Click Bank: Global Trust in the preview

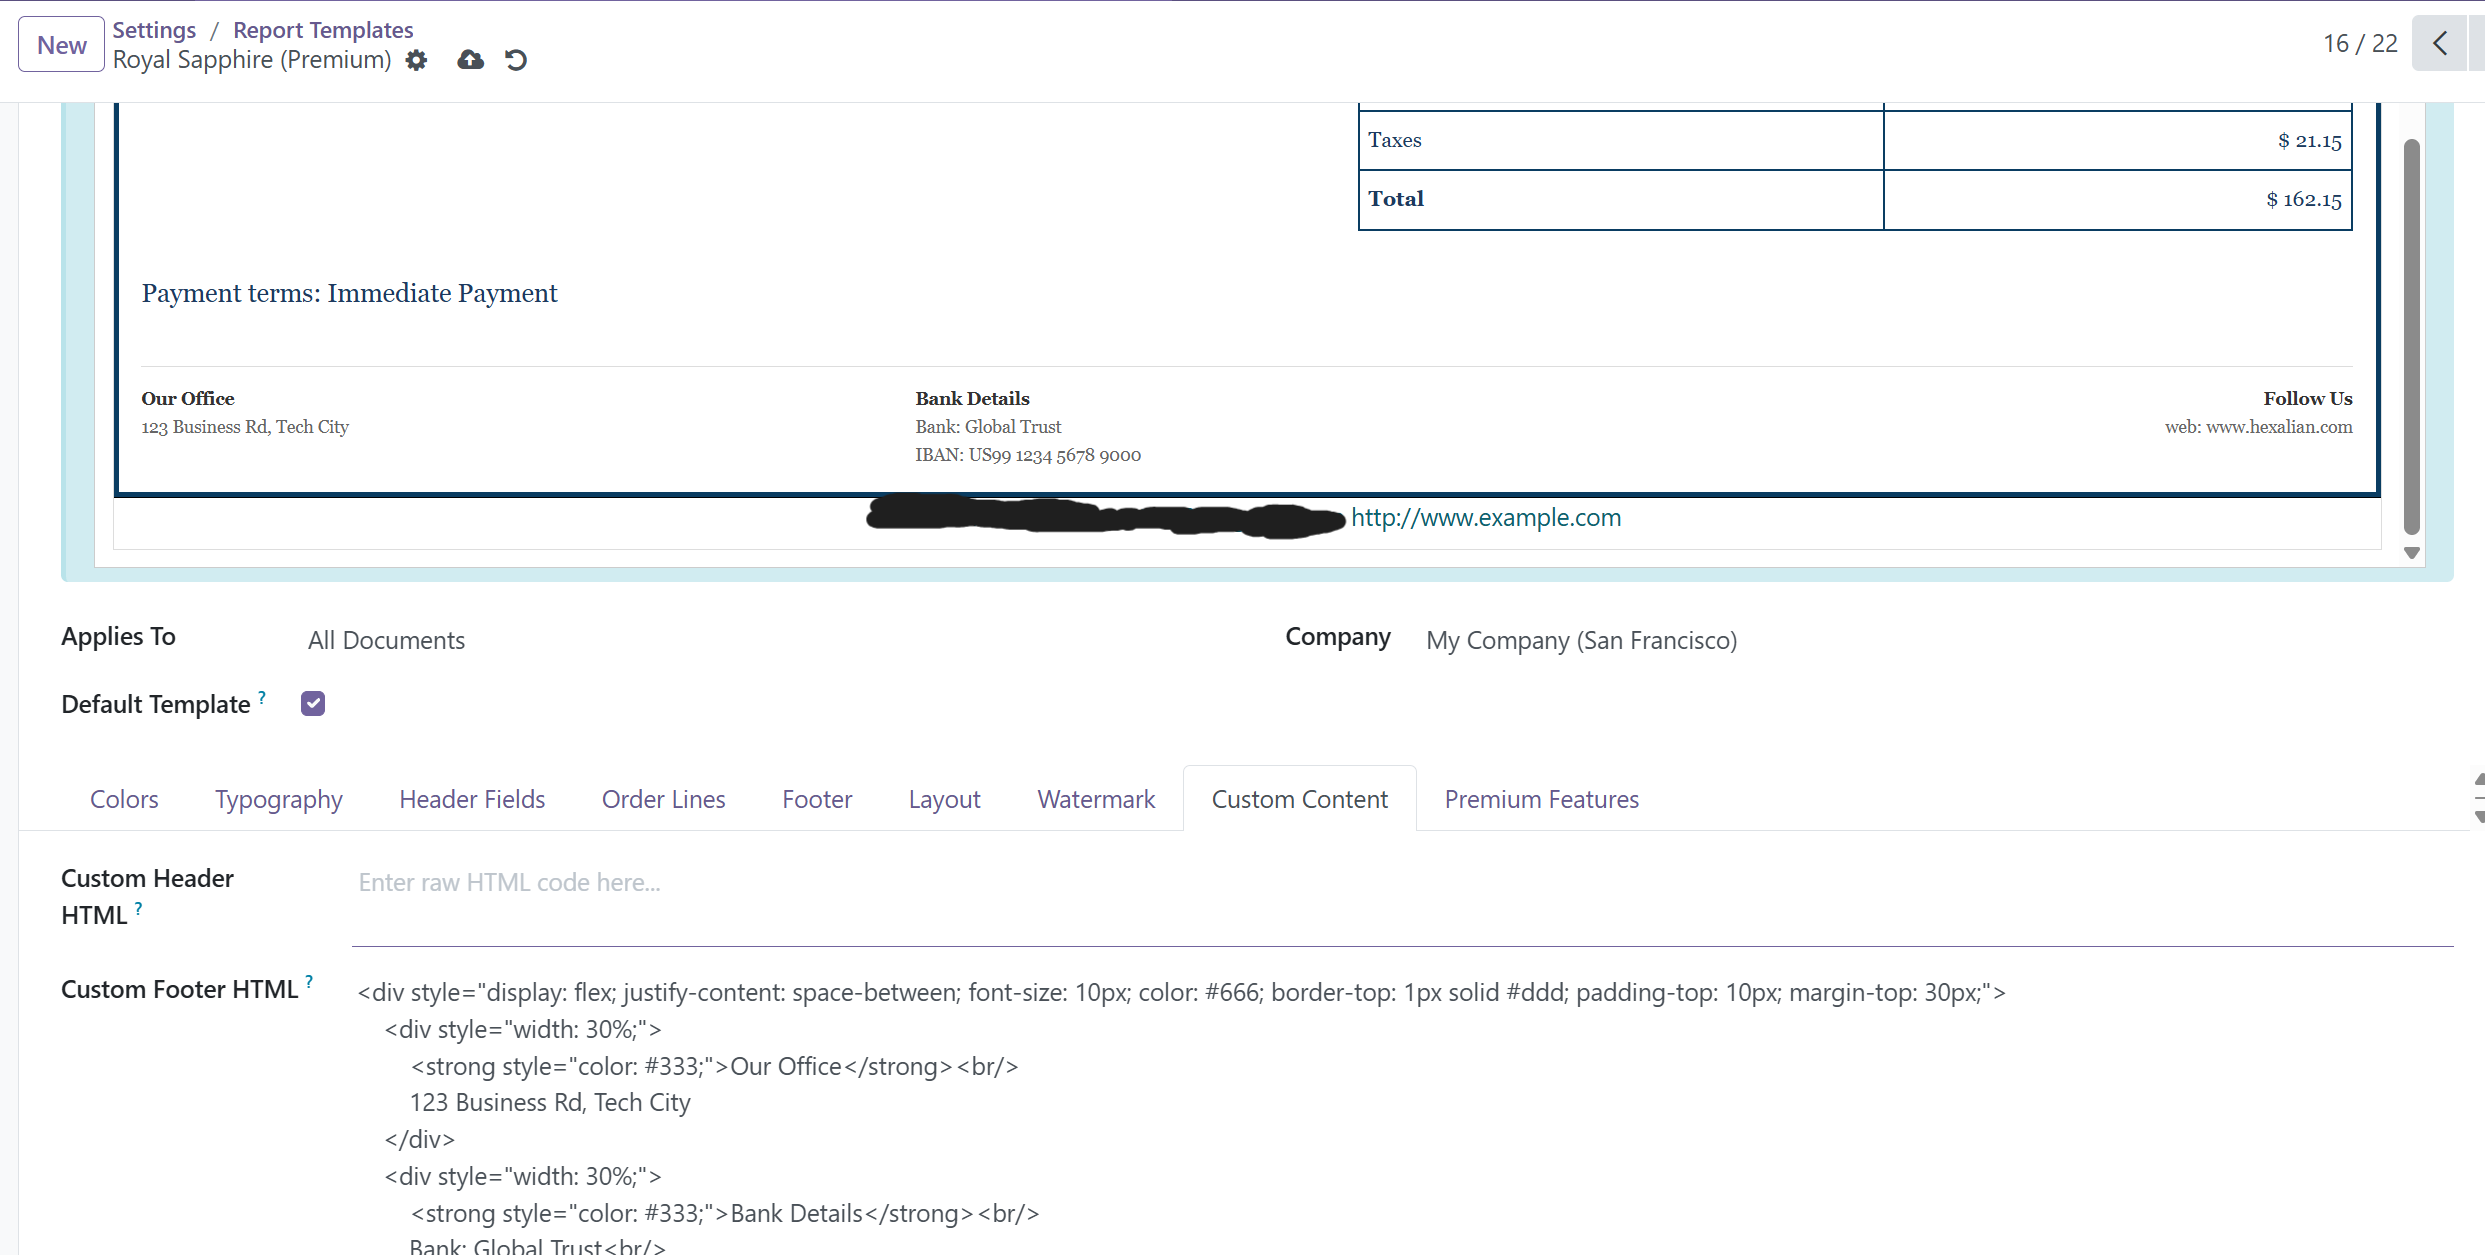[x=988, y=427]
